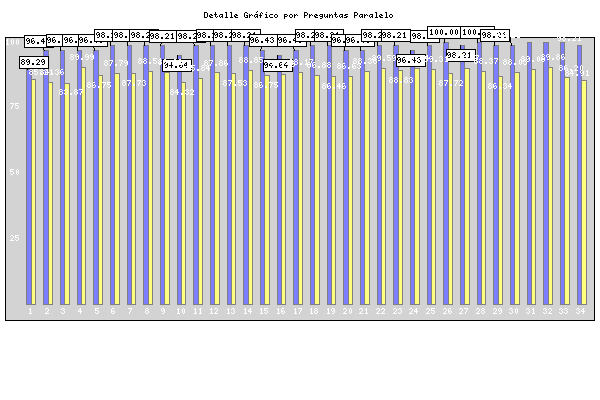Viewport: 600px width, 400px height.
Task: Select the y-axis label 25
Action: tap(14, 238)
